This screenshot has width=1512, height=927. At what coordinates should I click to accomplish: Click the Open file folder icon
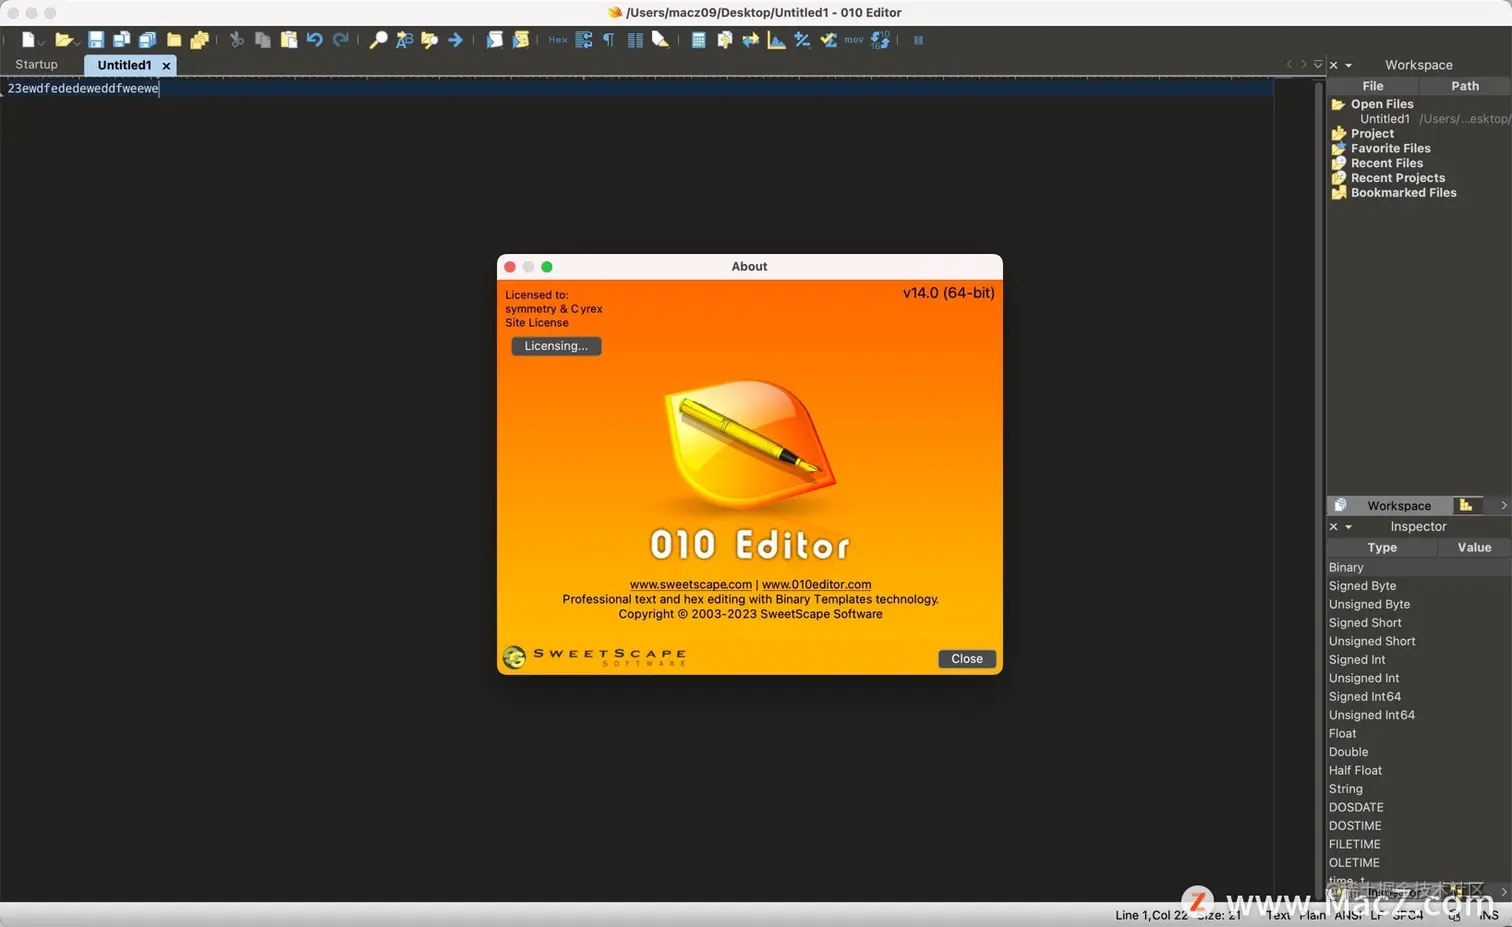(x=63, y=40)
